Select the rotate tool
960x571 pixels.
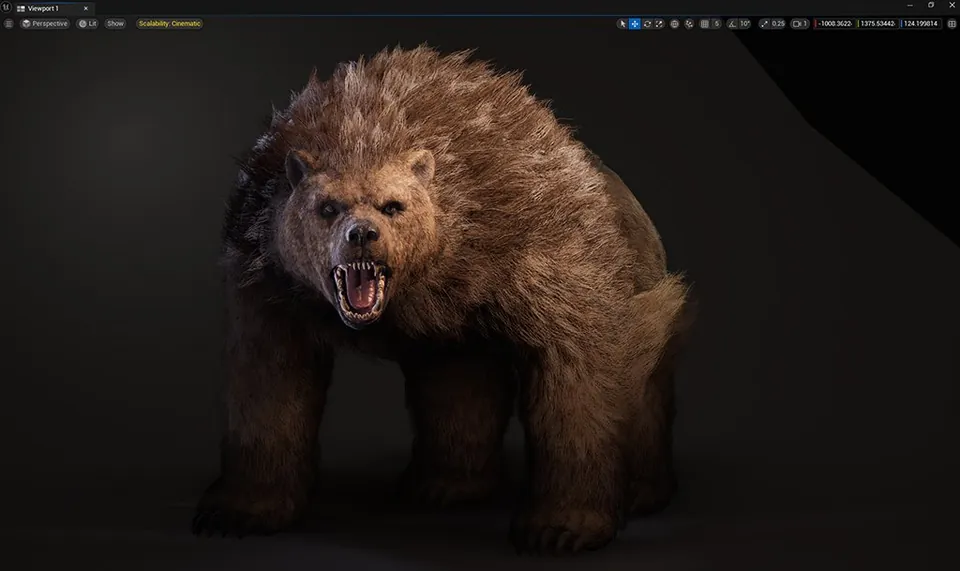(647, 24)
